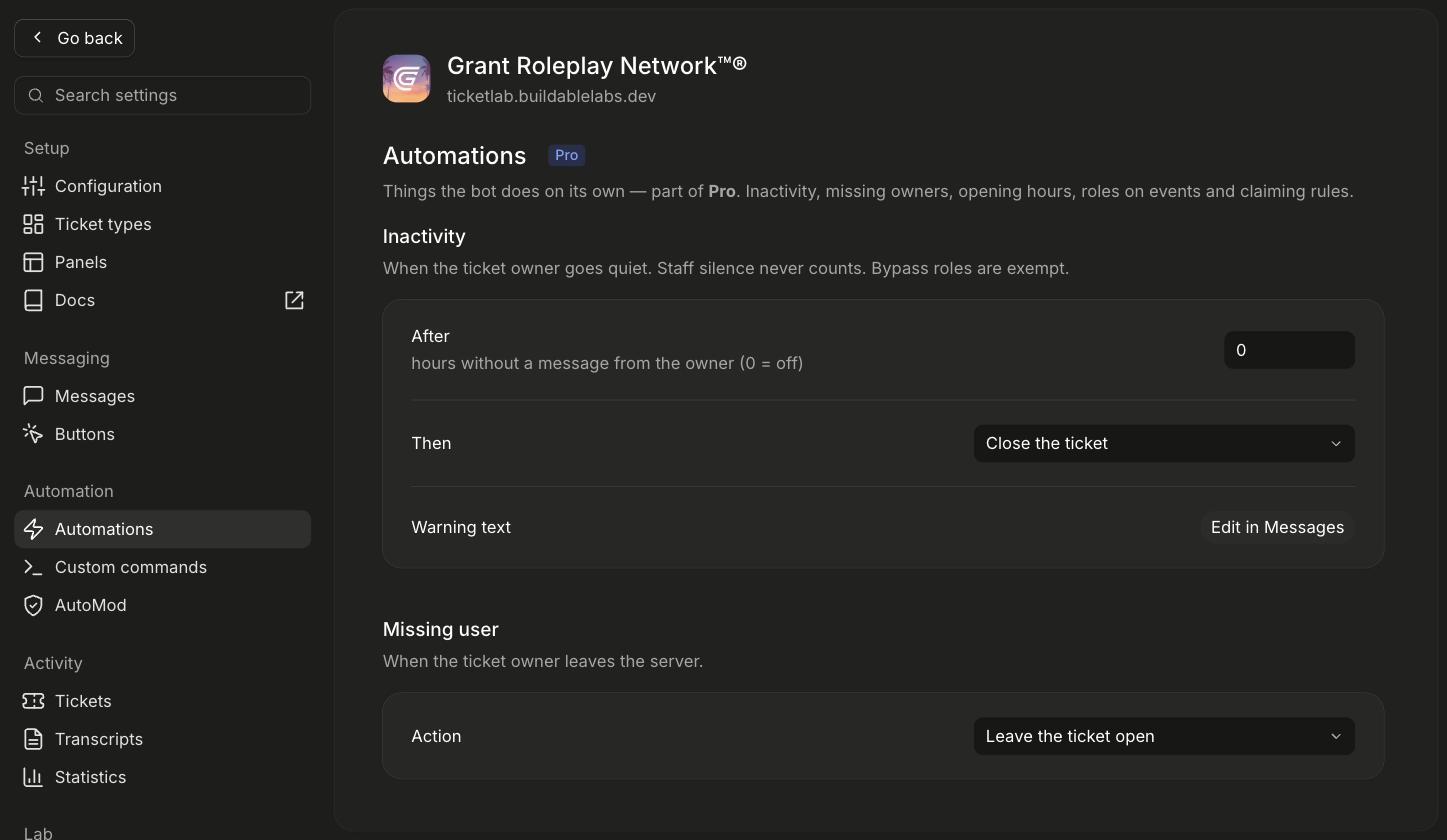The height and width of the screenshot is (840, 1447).
Task: Click the Go back arrow icon
Action: click(x=37, y=37)
